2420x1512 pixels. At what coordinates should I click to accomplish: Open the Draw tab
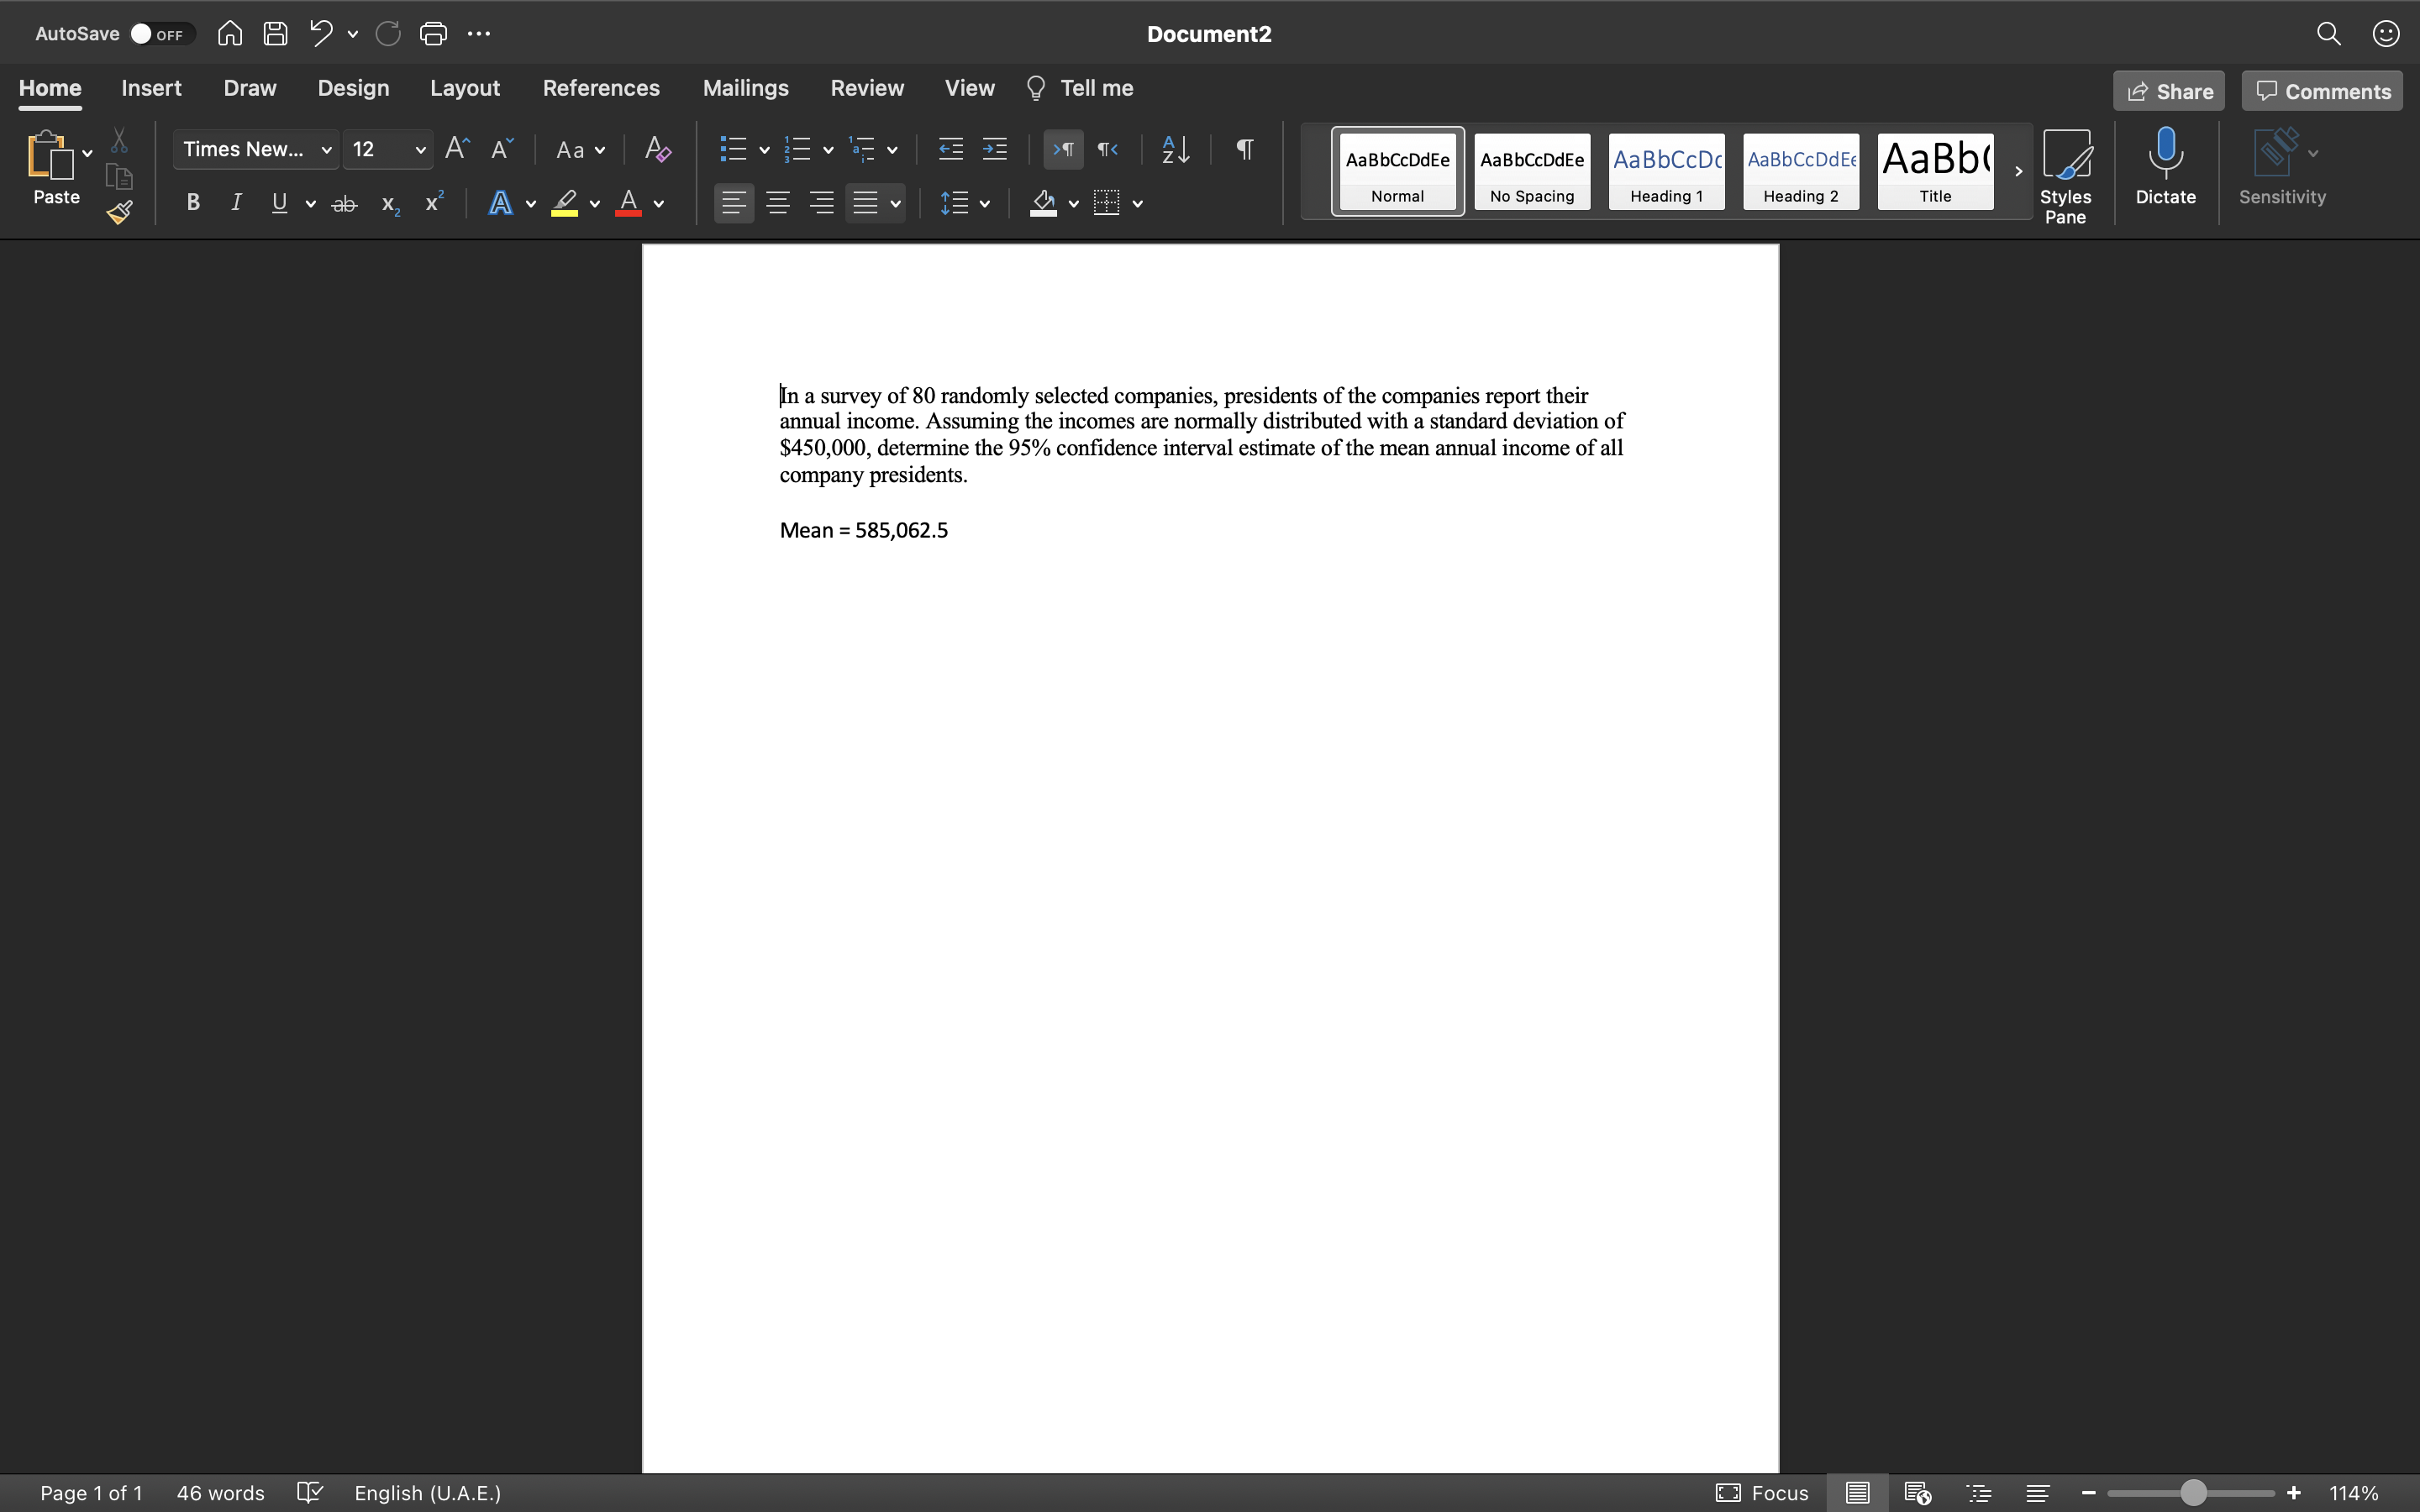coord(250,88)
